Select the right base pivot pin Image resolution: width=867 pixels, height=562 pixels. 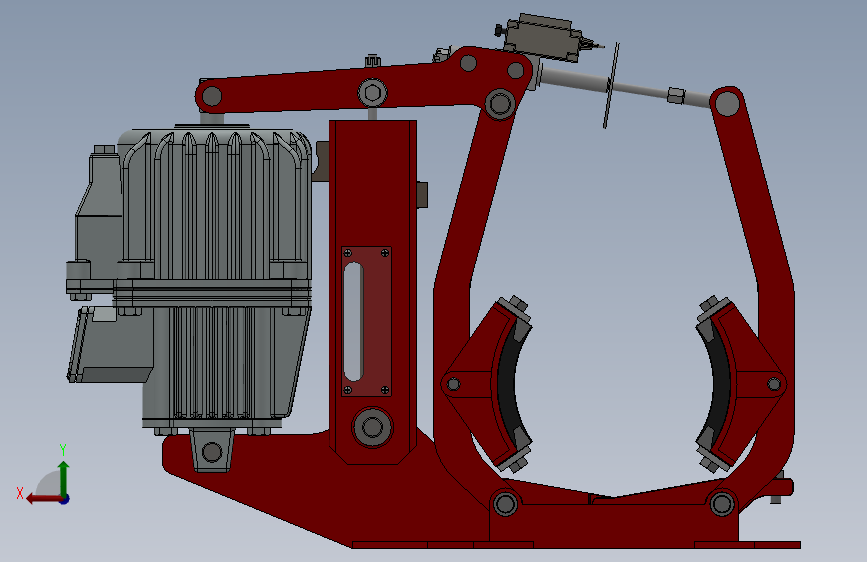pos(722,504)
